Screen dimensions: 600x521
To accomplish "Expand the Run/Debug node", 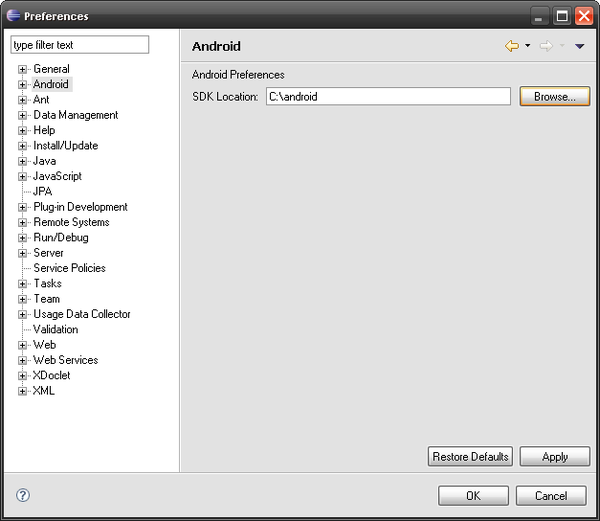I will click(x=22, y=238).
